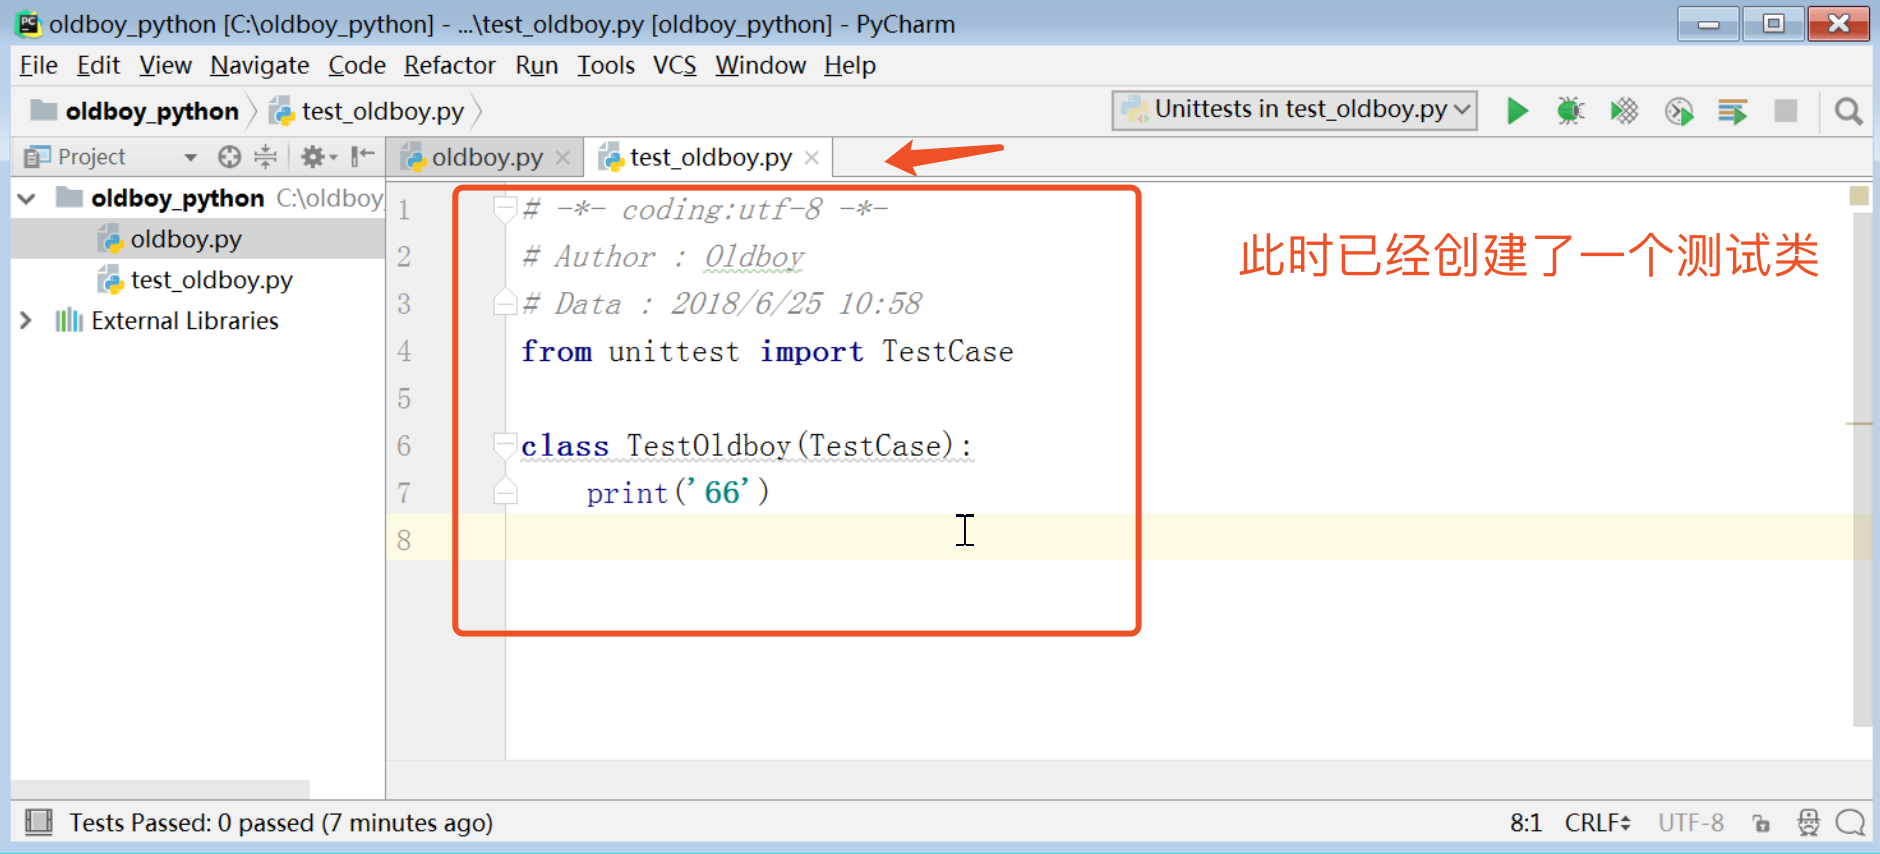Image resolution: width=1880 pixels, height=854 pixels.
Task: Open the Code menu
Action: 357,66
